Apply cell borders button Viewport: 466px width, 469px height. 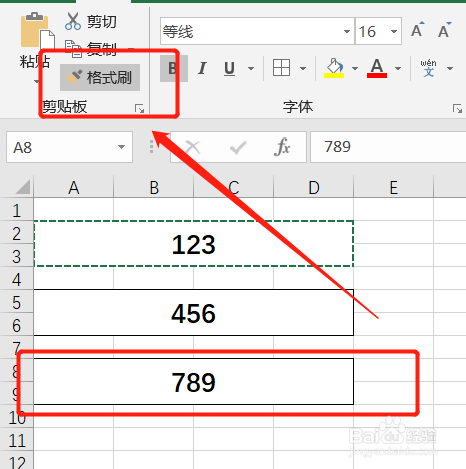pyautogui.click(x=281, y=68)
